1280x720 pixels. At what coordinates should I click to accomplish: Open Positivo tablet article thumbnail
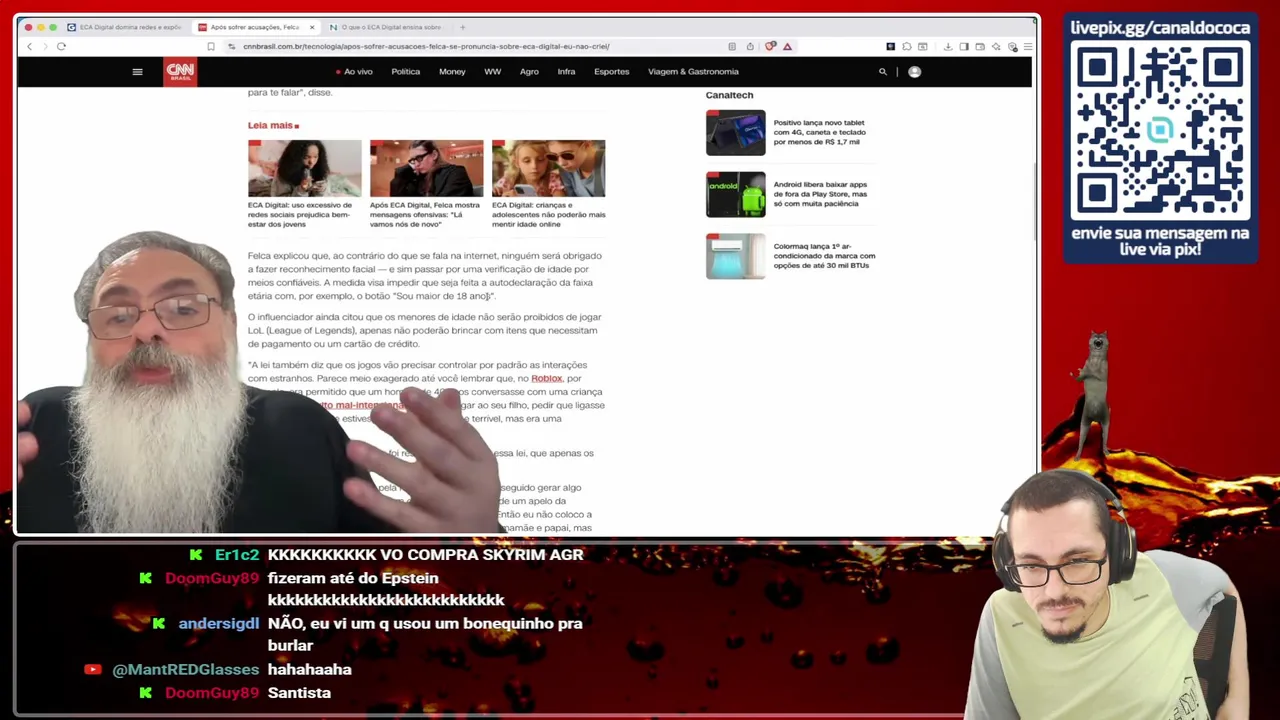click(735, 132)
